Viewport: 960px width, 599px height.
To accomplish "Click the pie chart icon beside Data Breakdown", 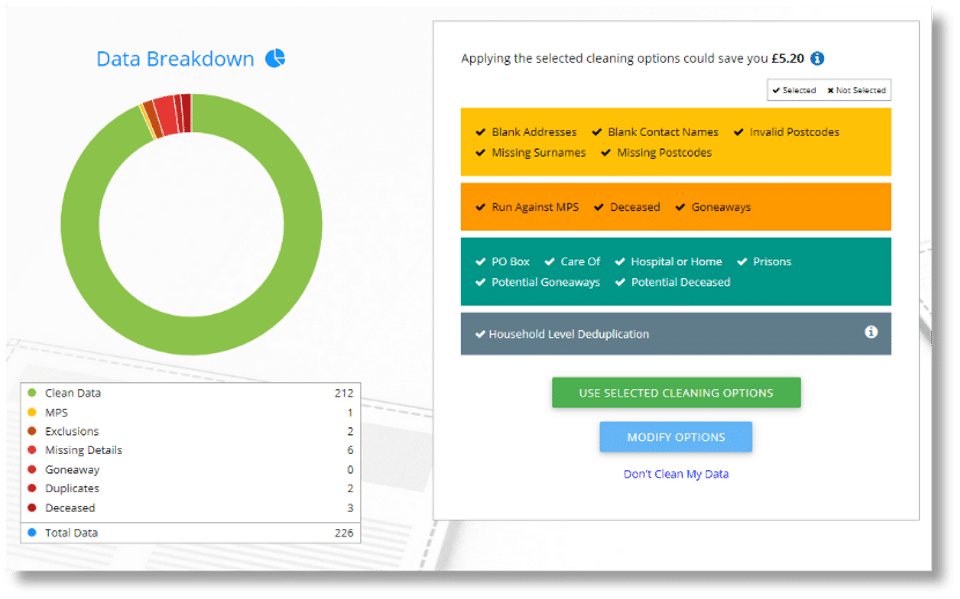I will [275, 58].
